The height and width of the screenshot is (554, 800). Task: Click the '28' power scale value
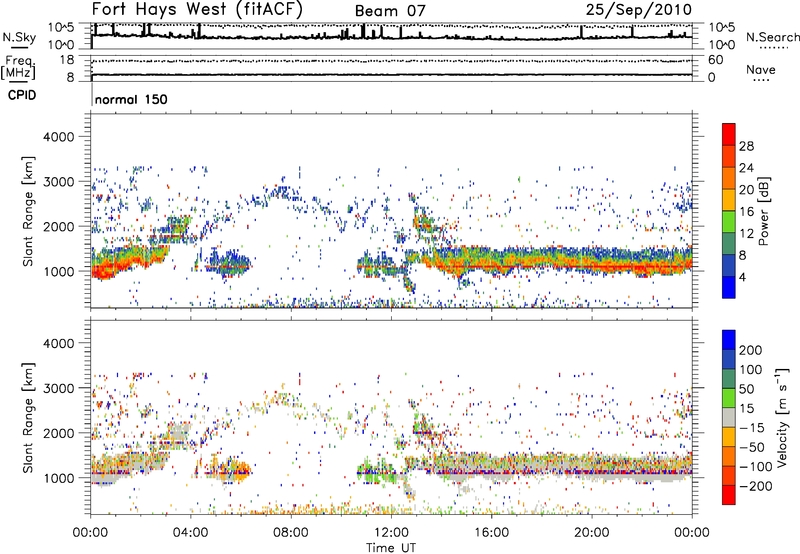coord(746,146)
